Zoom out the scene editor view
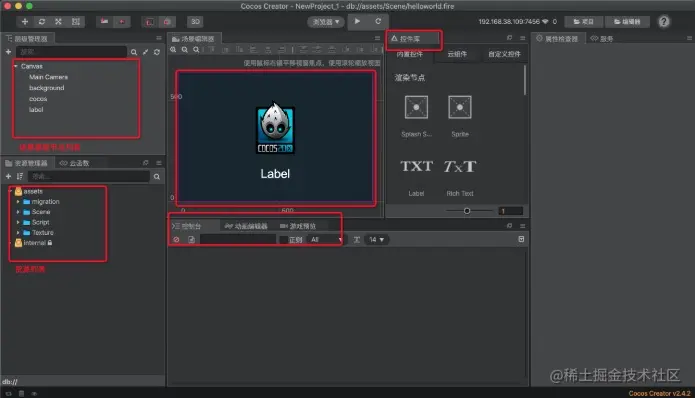The image size is (695, 398). pos(185,50)
